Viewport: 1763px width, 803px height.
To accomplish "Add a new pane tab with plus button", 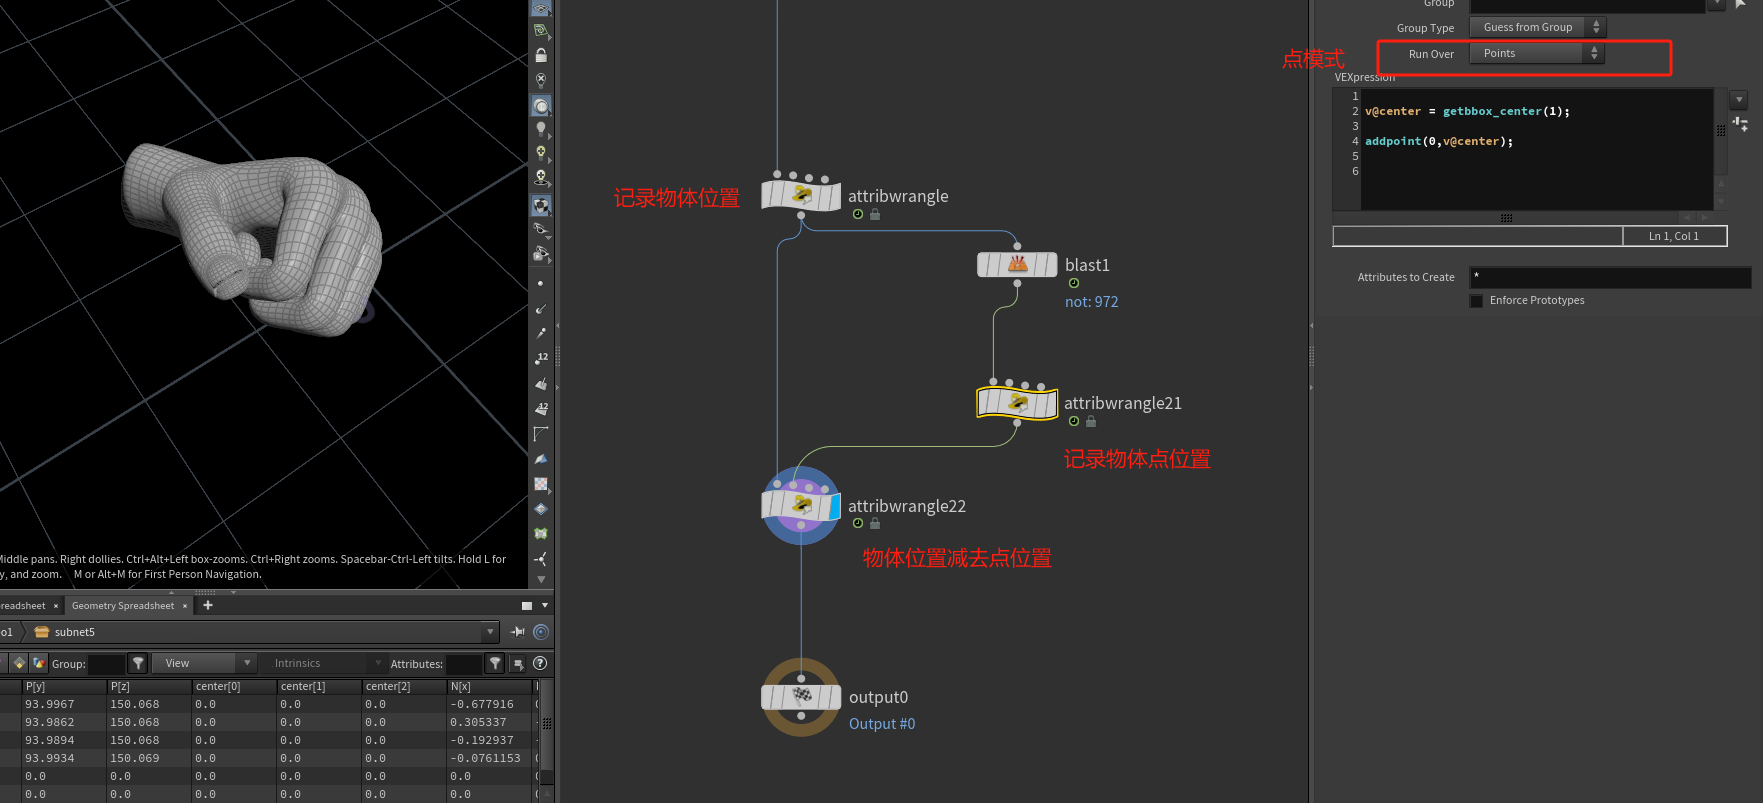I will [208, 605].
